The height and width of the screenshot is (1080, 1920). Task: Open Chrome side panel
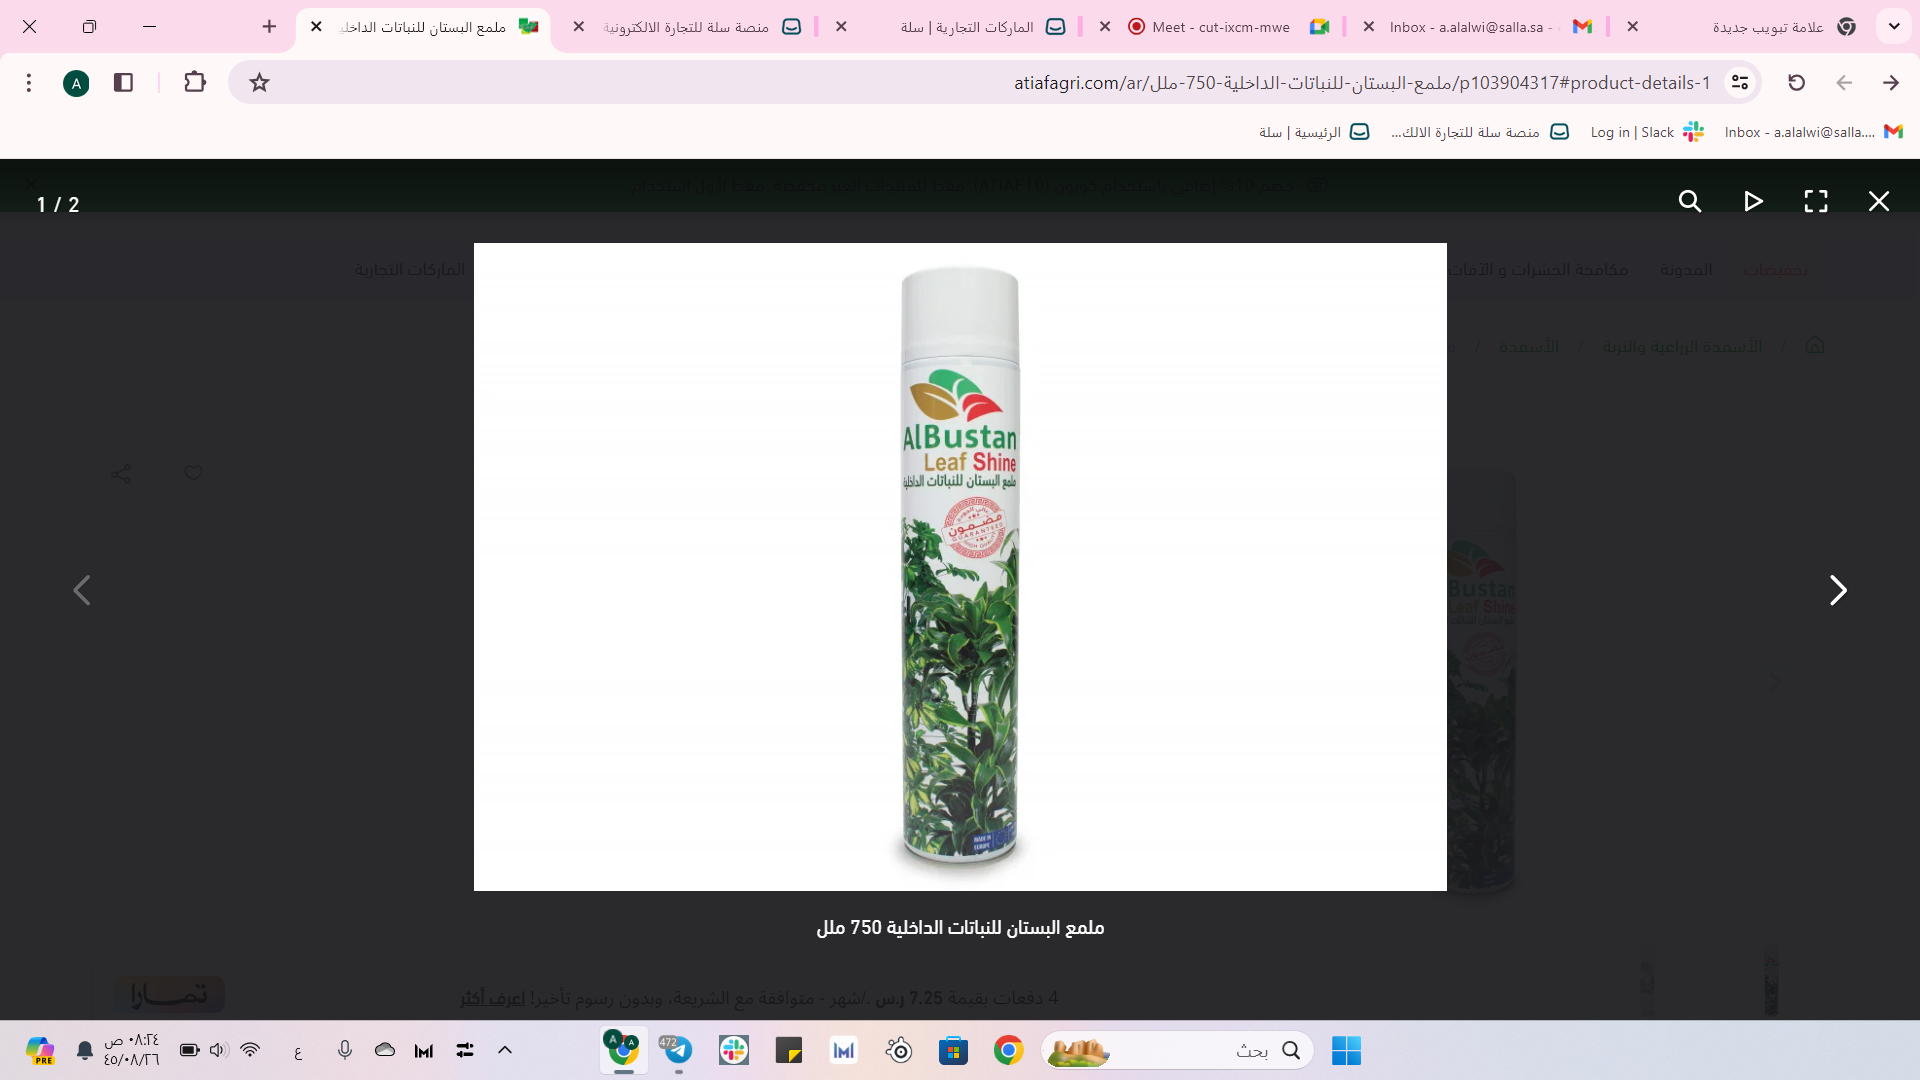pyautogui.click(x=124, y=82)
